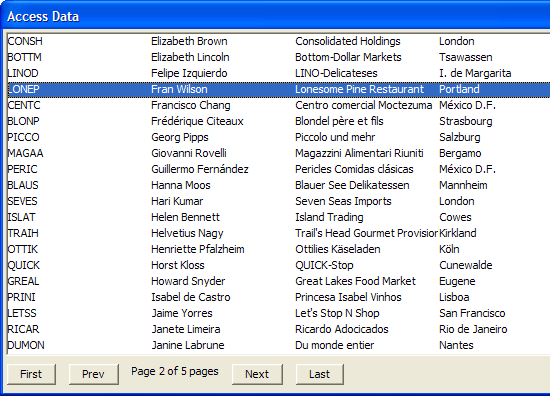The height and width of the screenshot is (396, 550).
Task: Click company Seven Seas Imports
Action: tap(343, 201)
